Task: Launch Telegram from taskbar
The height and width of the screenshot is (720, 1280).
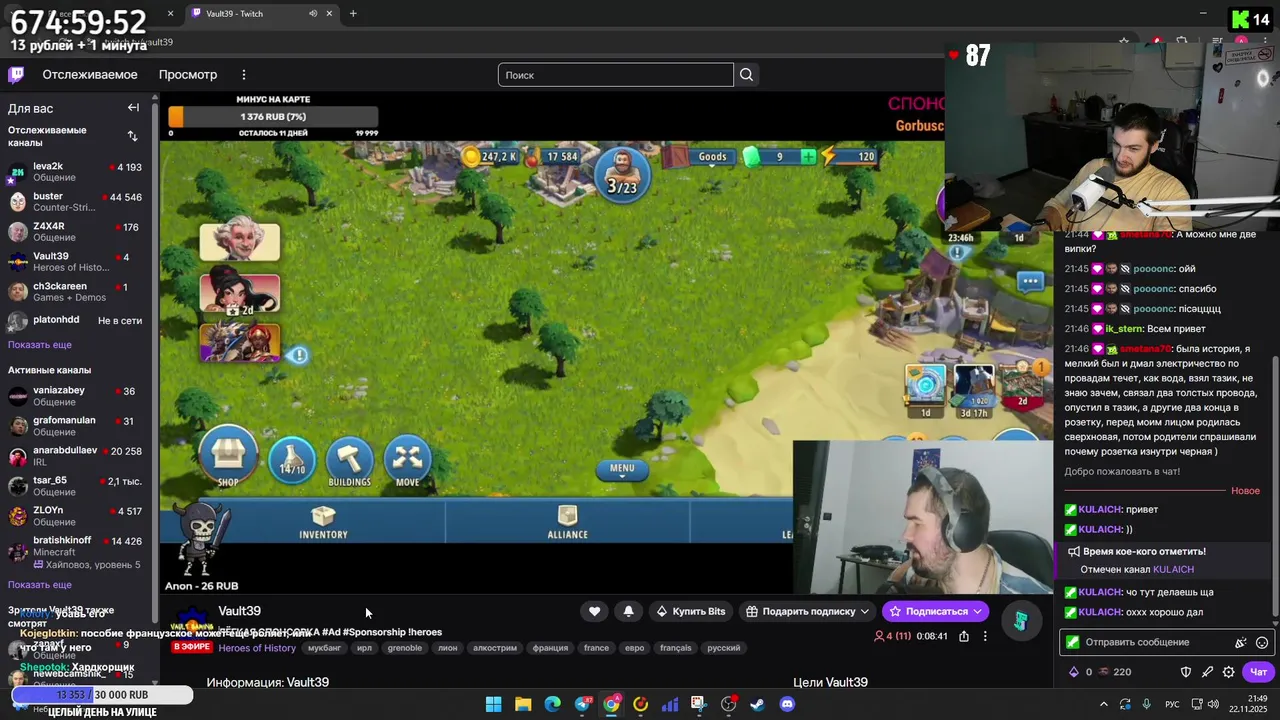Action: click(x=583, y=704)
